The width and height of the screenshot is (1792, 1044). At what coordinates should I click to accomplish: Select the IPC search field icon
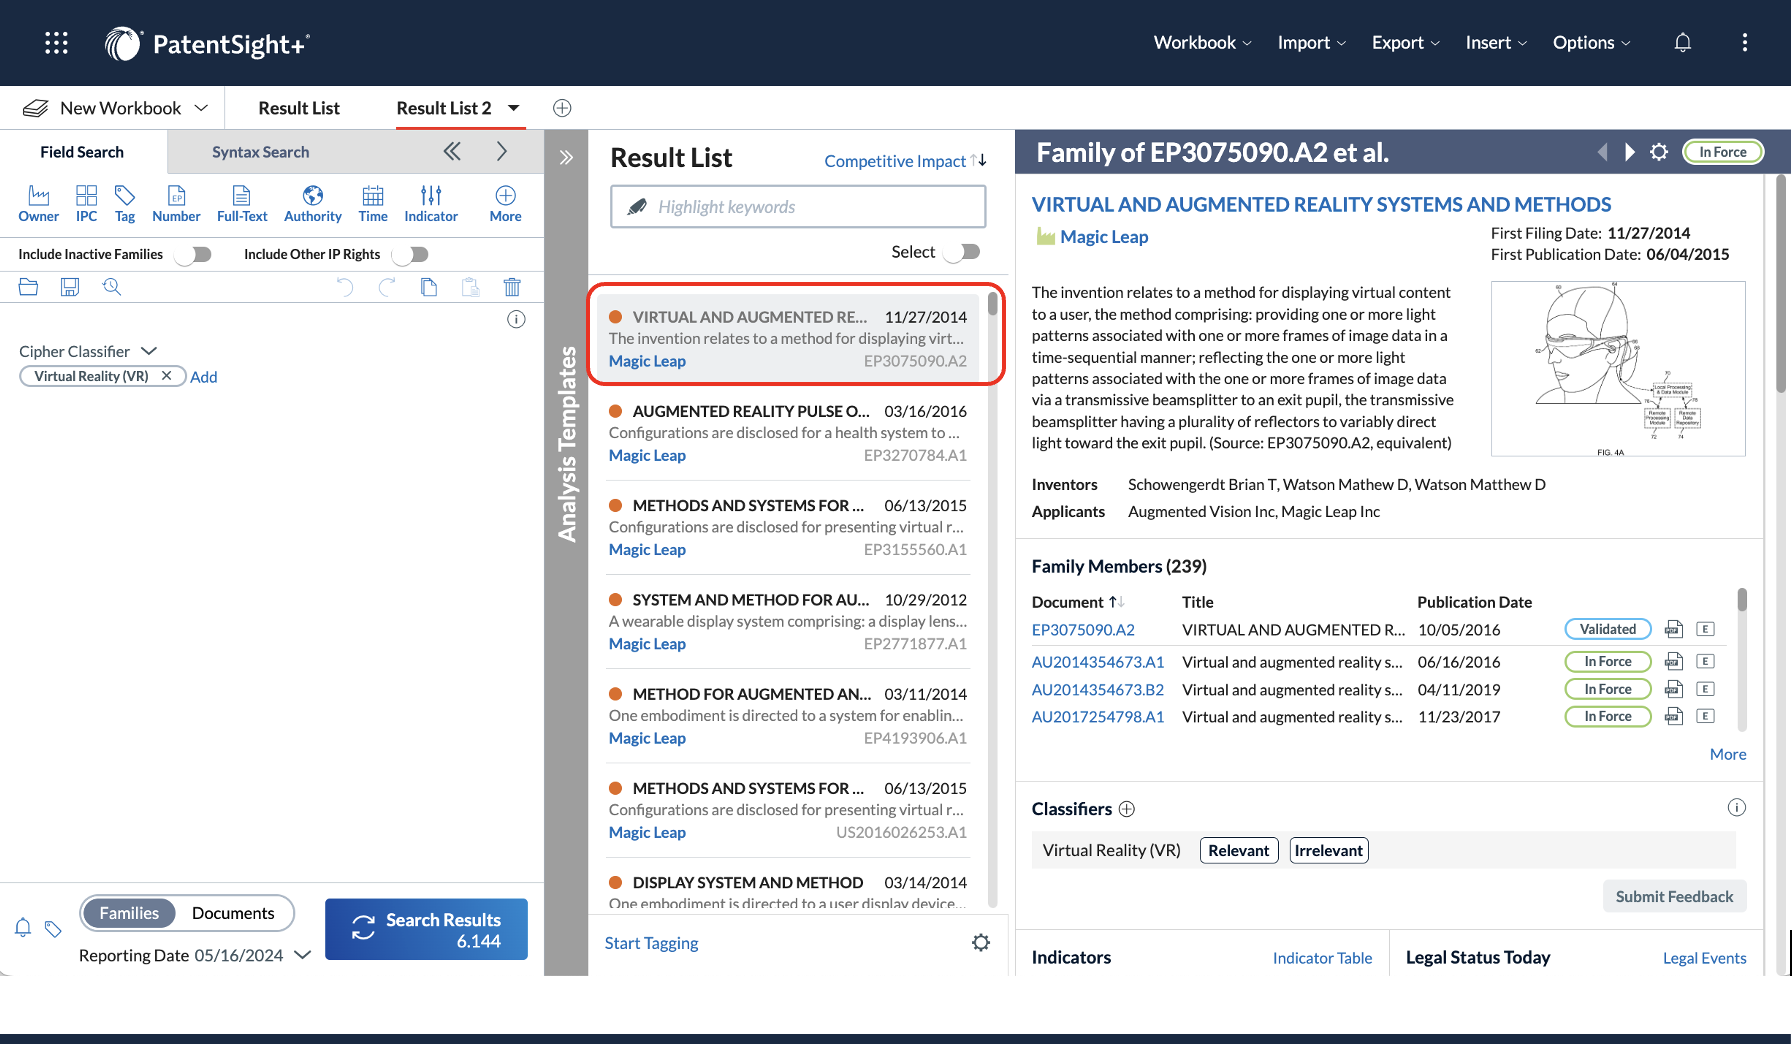[x=87, y=203]
